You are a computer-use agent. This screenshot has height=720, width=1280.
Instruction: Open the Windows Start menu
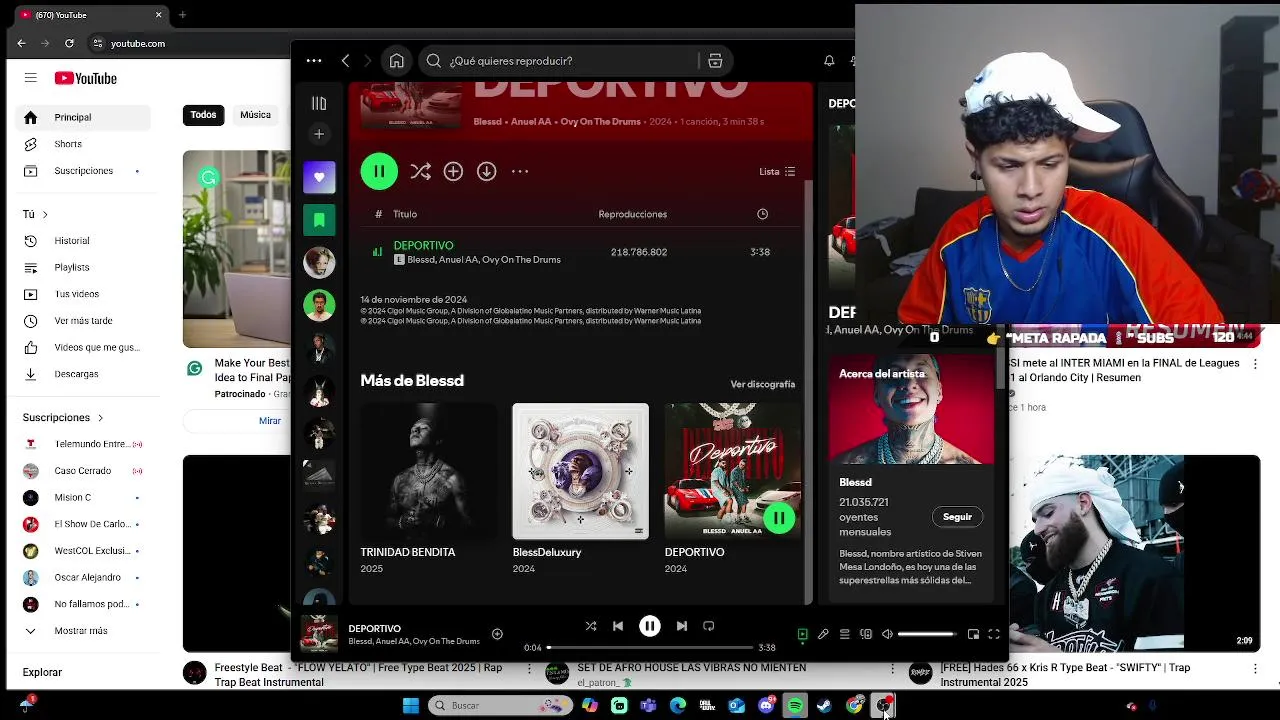tap(411, 706)
